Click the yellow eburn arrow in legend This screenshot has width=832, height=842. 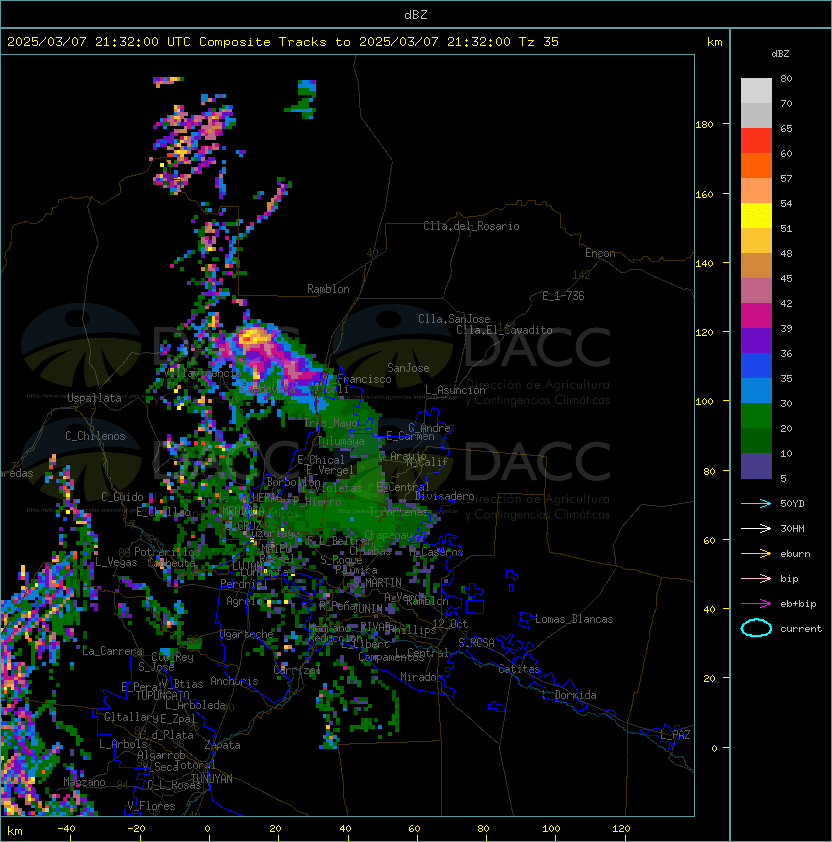(x=756, y=554)
